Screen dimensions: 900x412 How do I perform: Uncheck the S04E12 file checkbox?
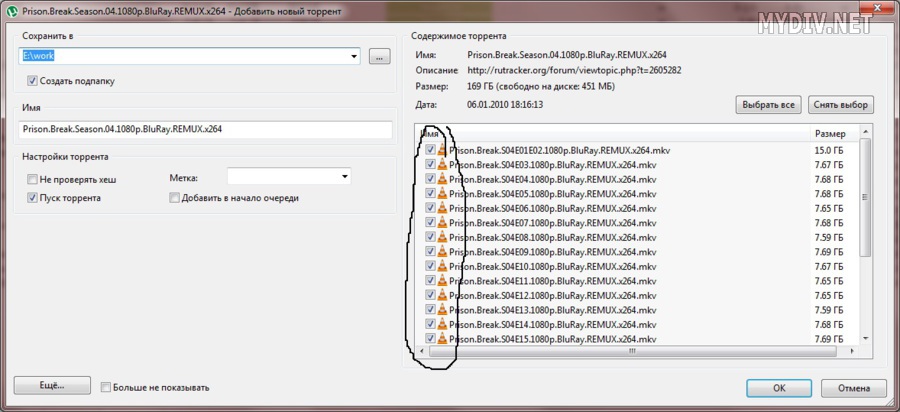pyautogui.click(x=430, y=295)
